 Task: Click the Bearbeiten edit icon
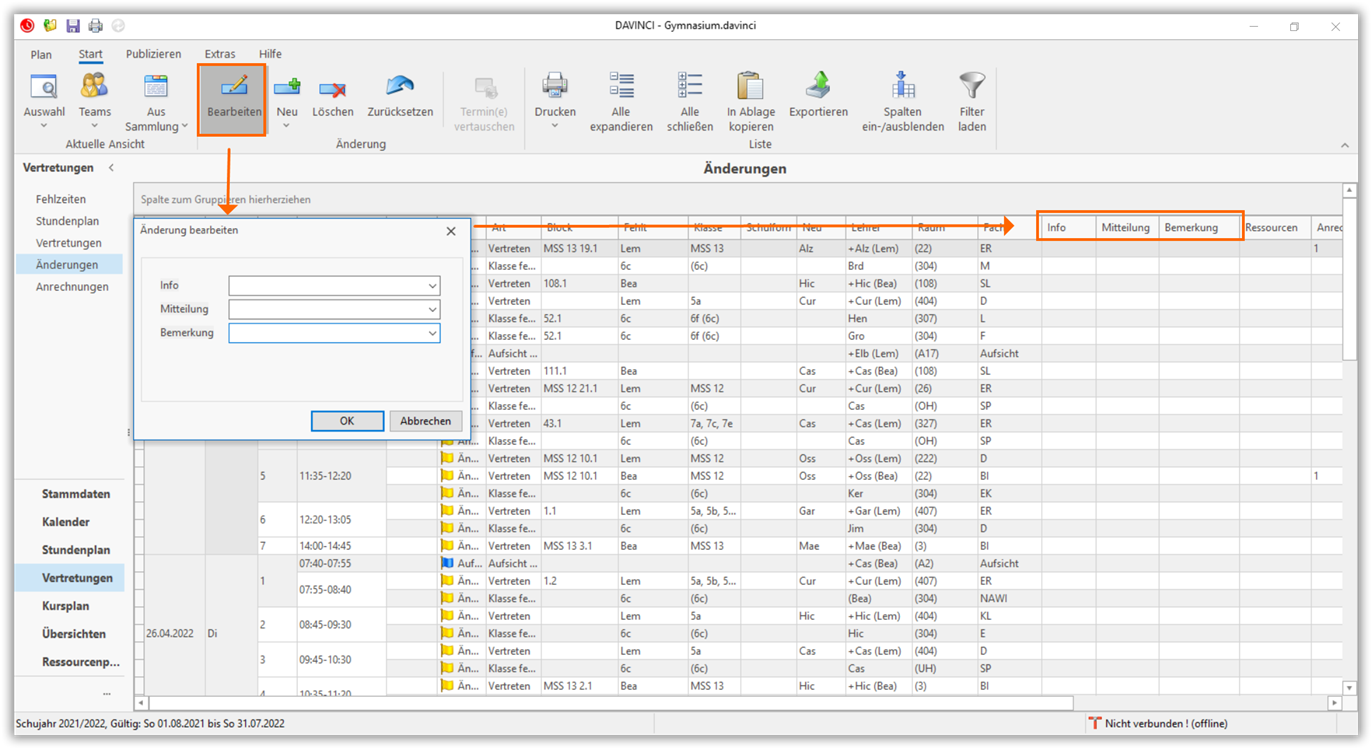[x=234, y=88]
